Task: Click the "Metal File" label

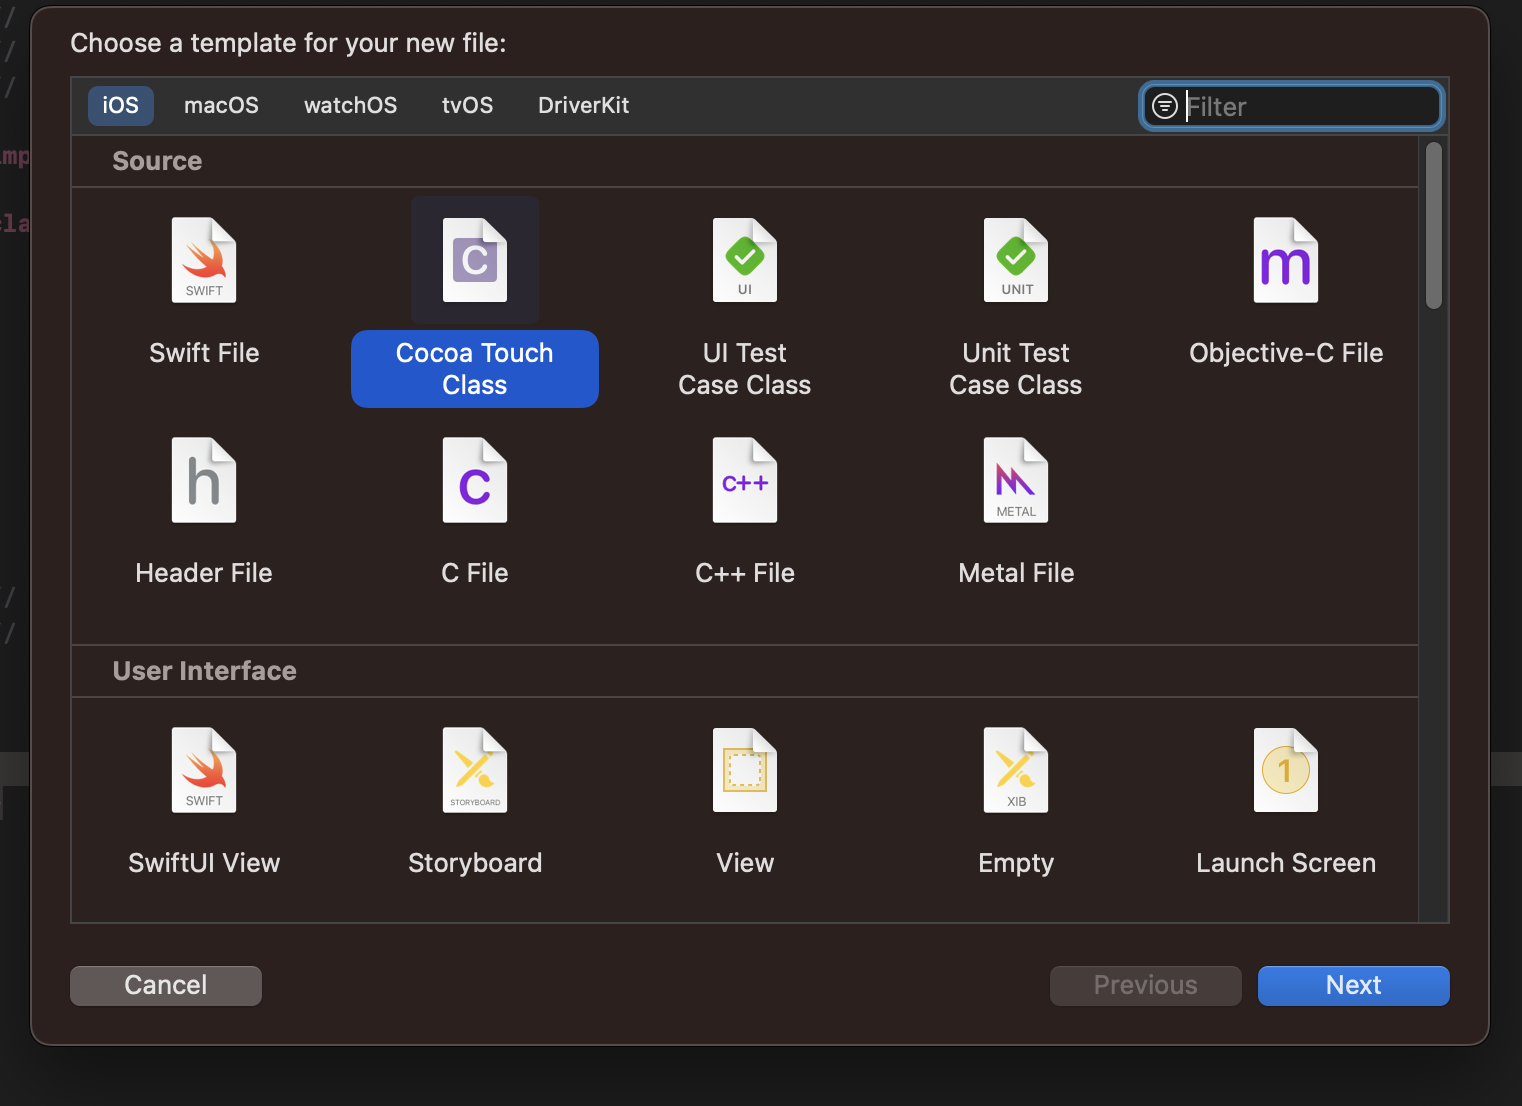Action: pos(1016,573)
